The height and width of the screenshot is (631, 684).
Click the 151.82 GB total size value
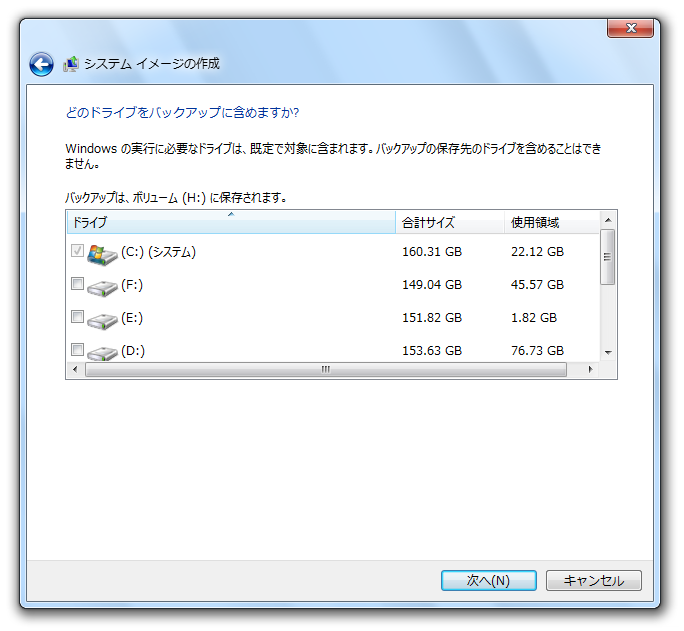432,317
